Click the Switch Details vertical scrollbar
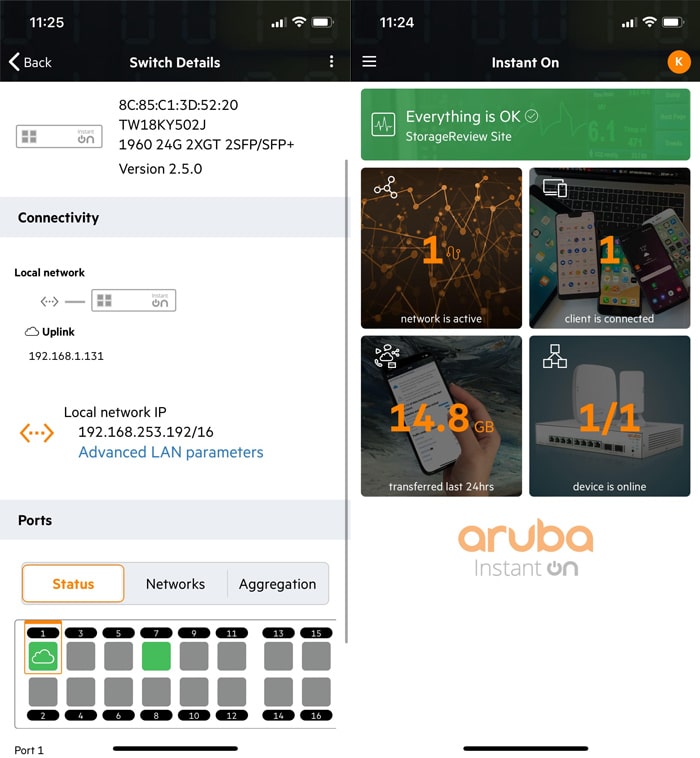The width and height of the screenshot is (700, 758). click(x=346, y=401)
